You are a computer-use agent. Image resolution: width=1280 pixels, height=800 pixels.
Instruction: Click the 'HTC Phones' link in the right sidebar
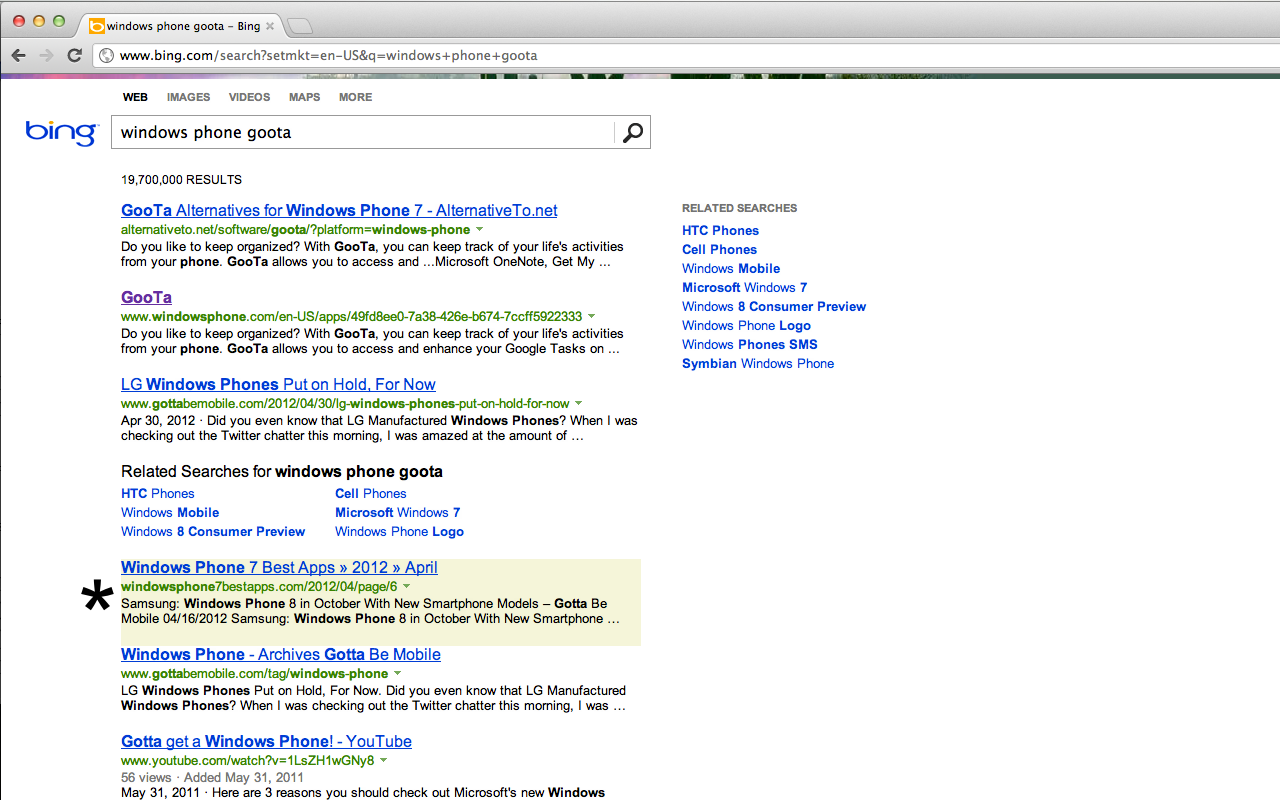coord(720,230)
